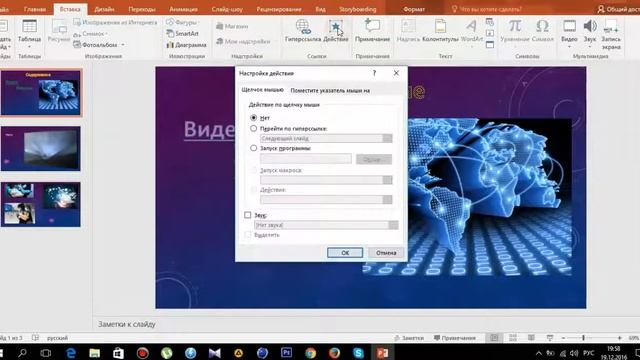Click 'Заметки к слайду' notes area

click(x=127, y=324)
